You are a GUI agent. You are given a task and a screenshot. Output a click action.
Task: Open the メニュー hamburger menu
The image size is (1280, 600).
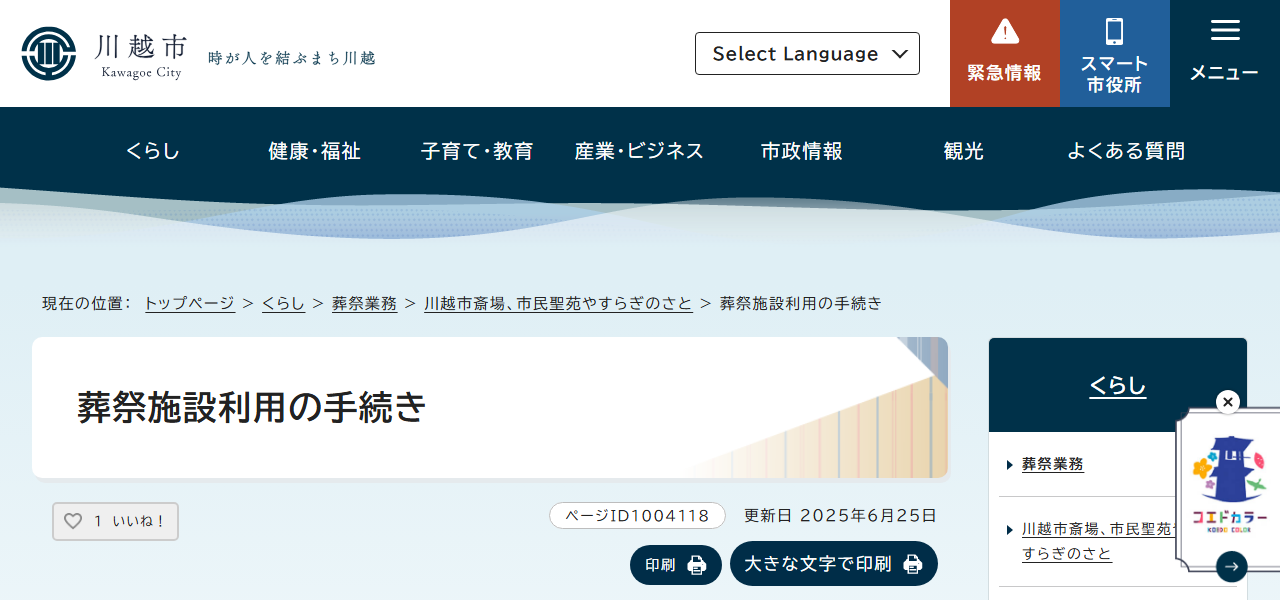click(1224, 53)
